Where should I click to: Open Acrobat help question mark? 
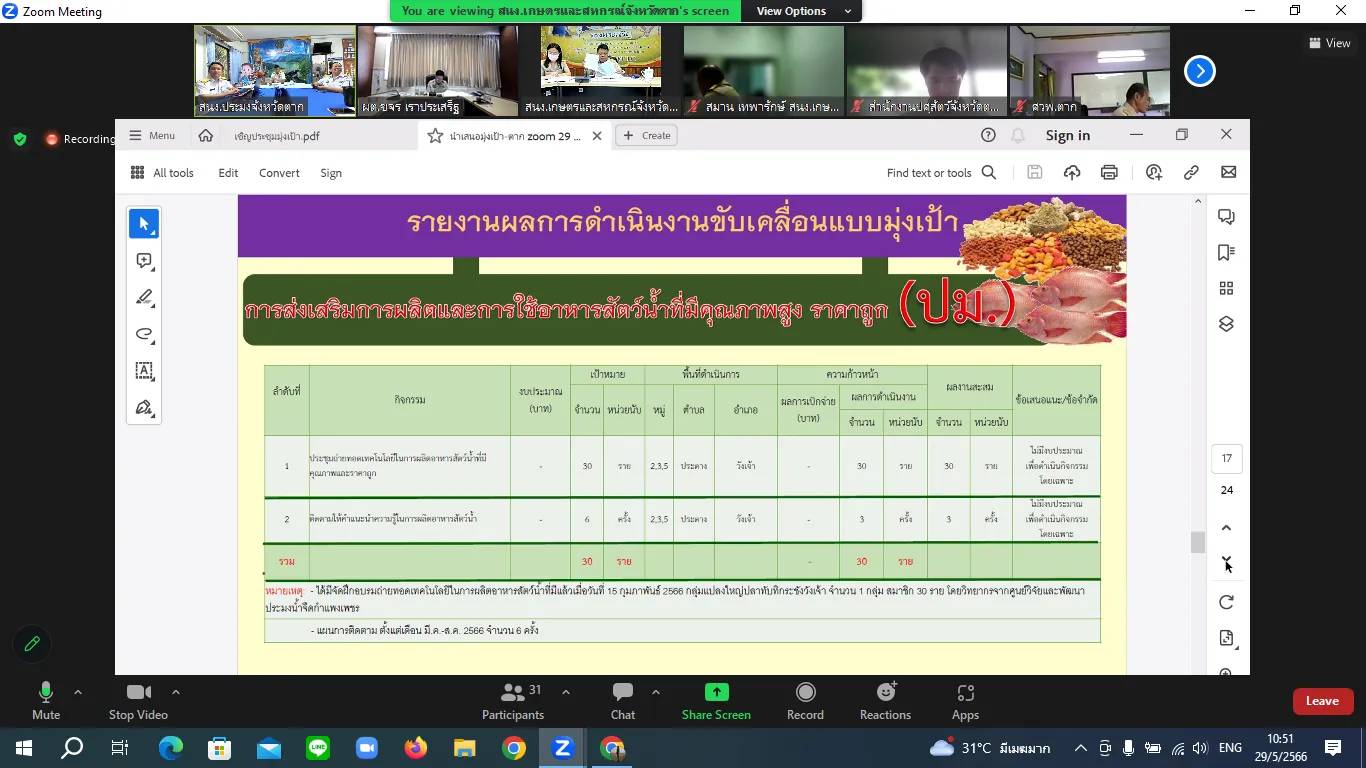pyautogui.click(x=988, y=135)
